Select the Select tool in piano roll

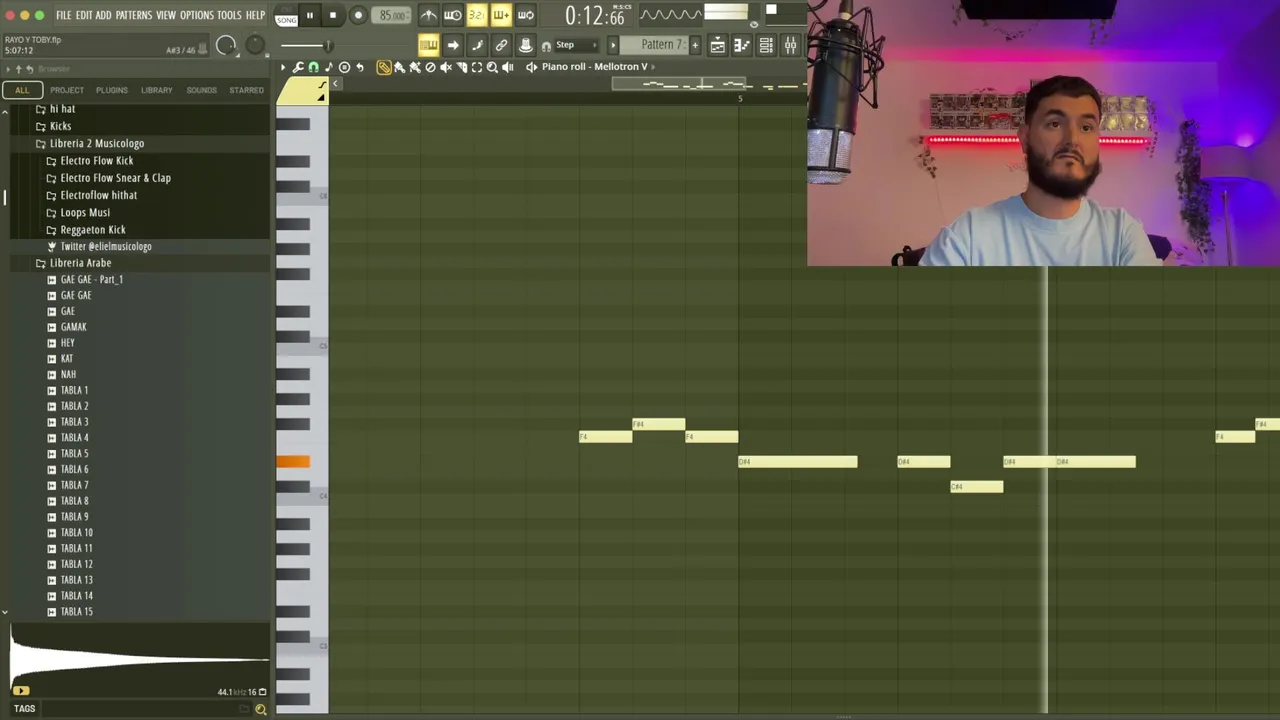click(477, 67)
